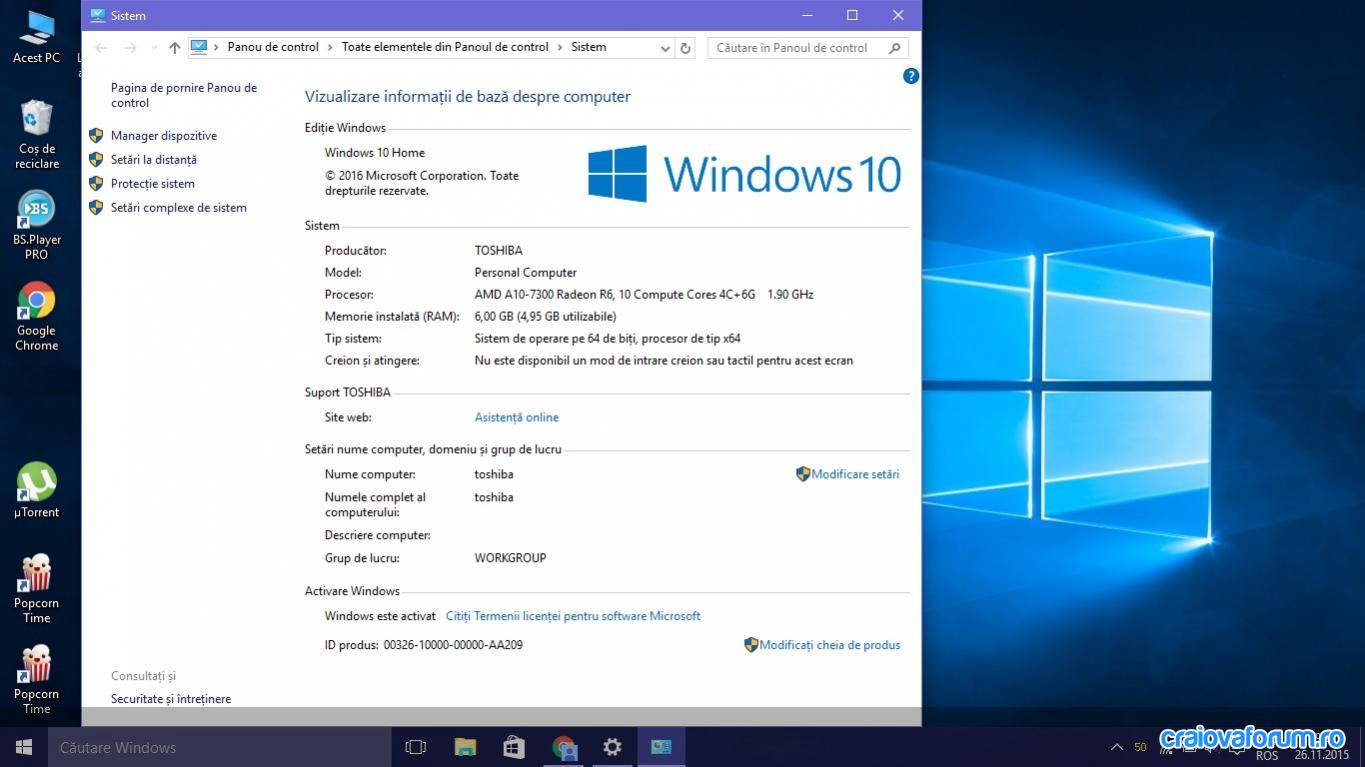
Task: Click the Sistem window taskbar button
Action: coord(661,747)
